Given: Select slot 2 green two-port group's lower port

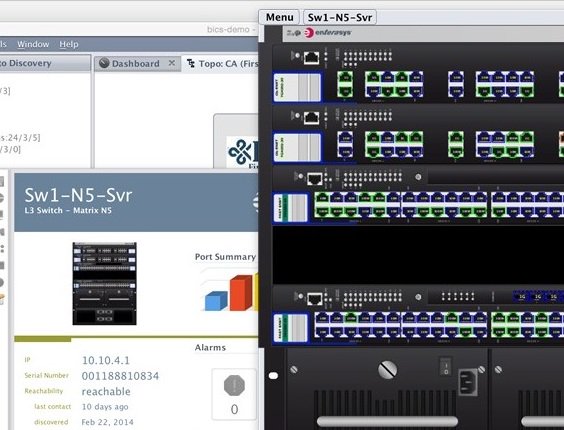Looking at the screenshot, I should click(x=456, y=151).
